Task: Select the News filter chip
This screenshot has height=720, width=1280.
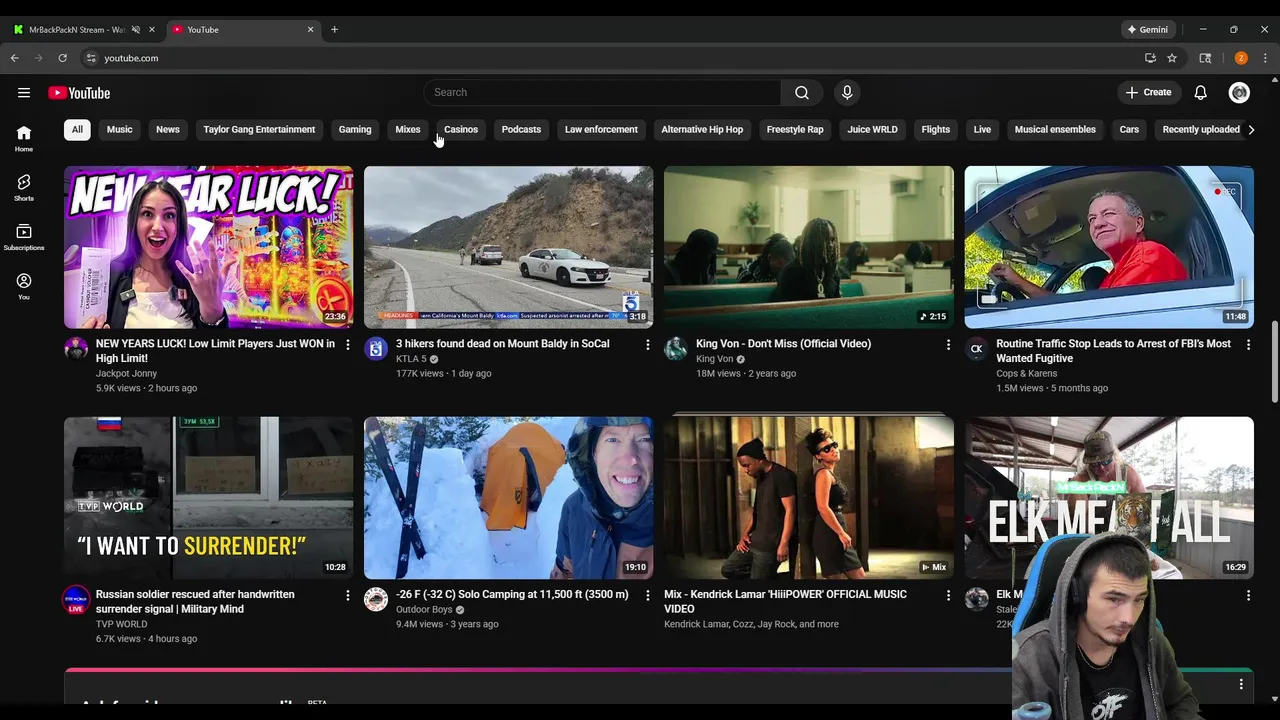Action: pos(168,129)
